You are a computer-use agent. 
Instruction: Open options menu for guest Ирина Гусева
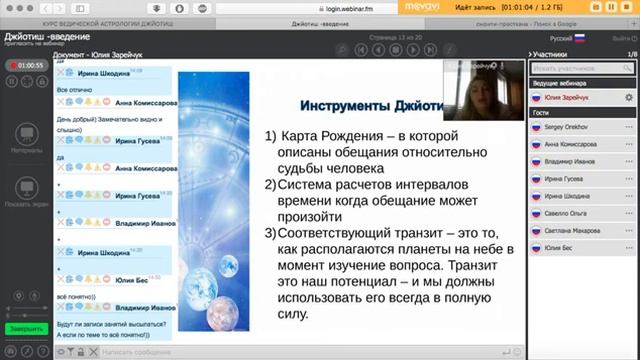click(629, 179)
